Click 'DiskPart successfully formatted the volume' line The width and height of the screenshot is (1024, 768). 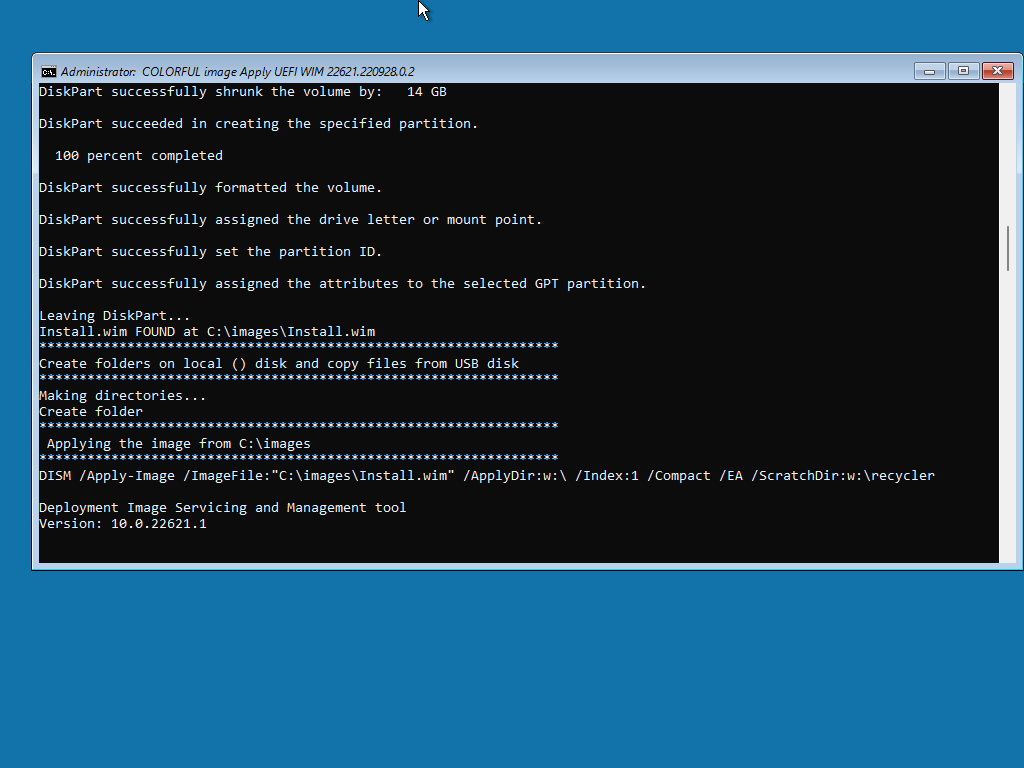click(210, 188)
